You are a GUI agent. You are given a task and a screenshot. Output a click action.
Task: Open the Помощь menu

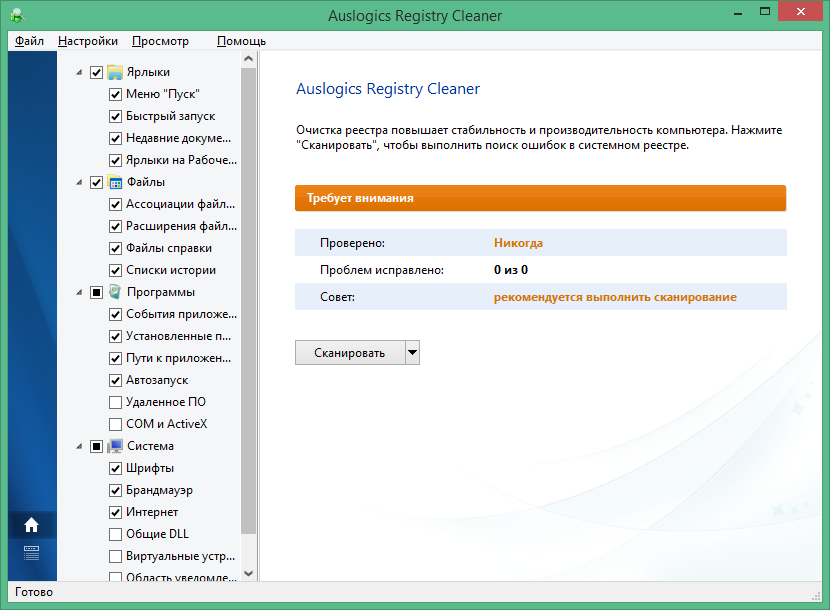[243, 41]
